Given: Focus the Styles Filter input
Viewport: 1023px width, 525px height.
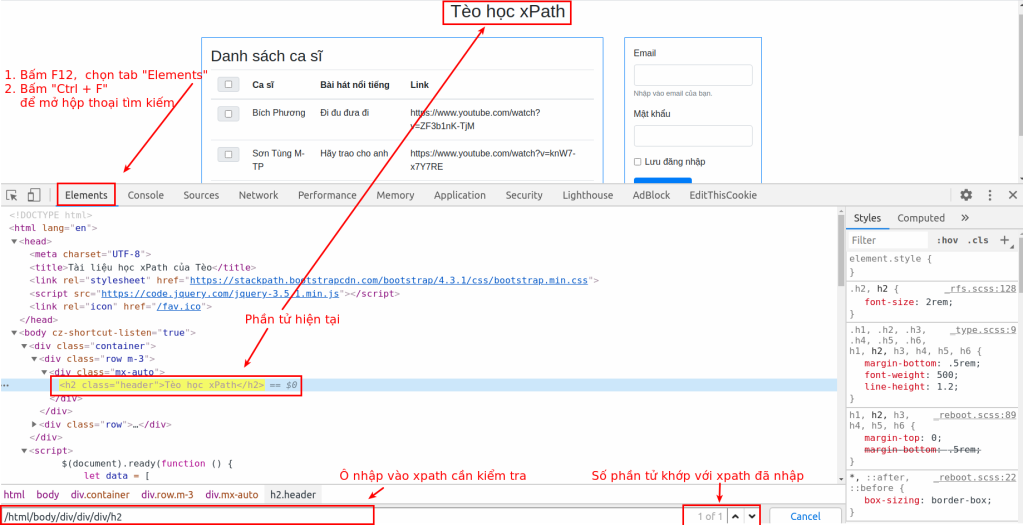Looking at the screenshot, I should point(887,241).
